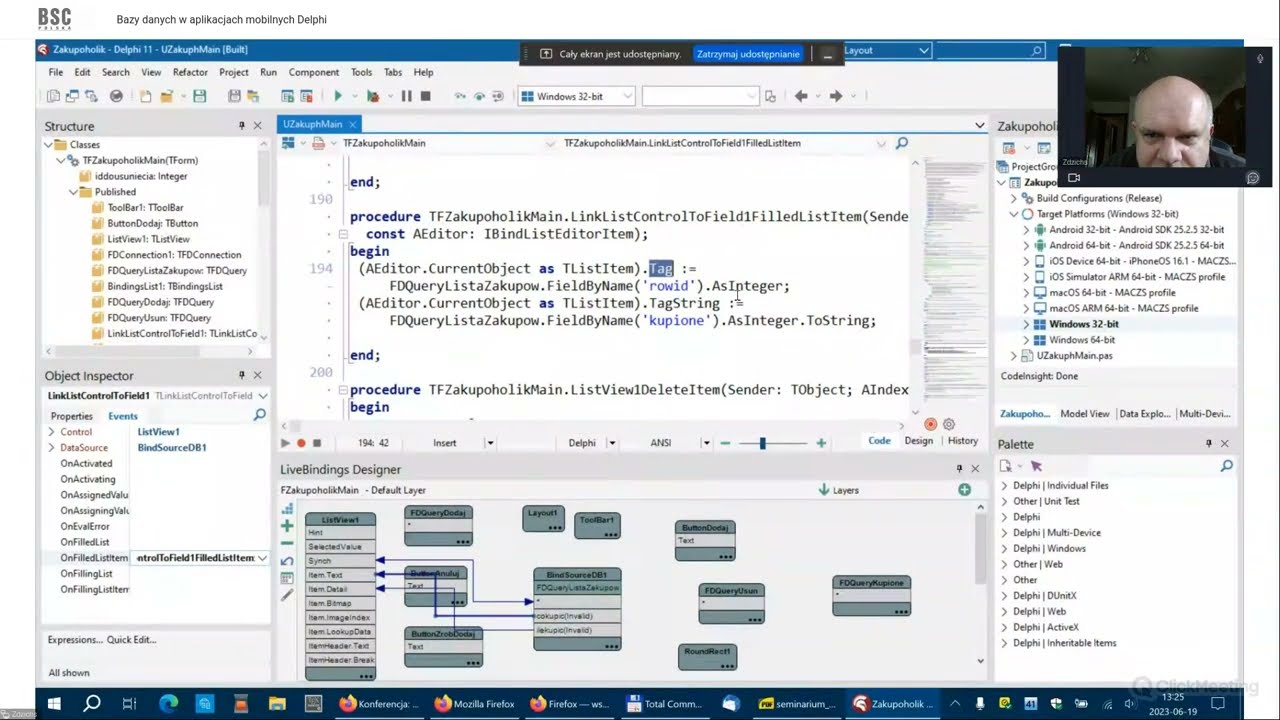The width and height of the screenshot is (1280, 720).
Task: Click the Quick Edit link in Object Inspector
Action: pos(132,640)
